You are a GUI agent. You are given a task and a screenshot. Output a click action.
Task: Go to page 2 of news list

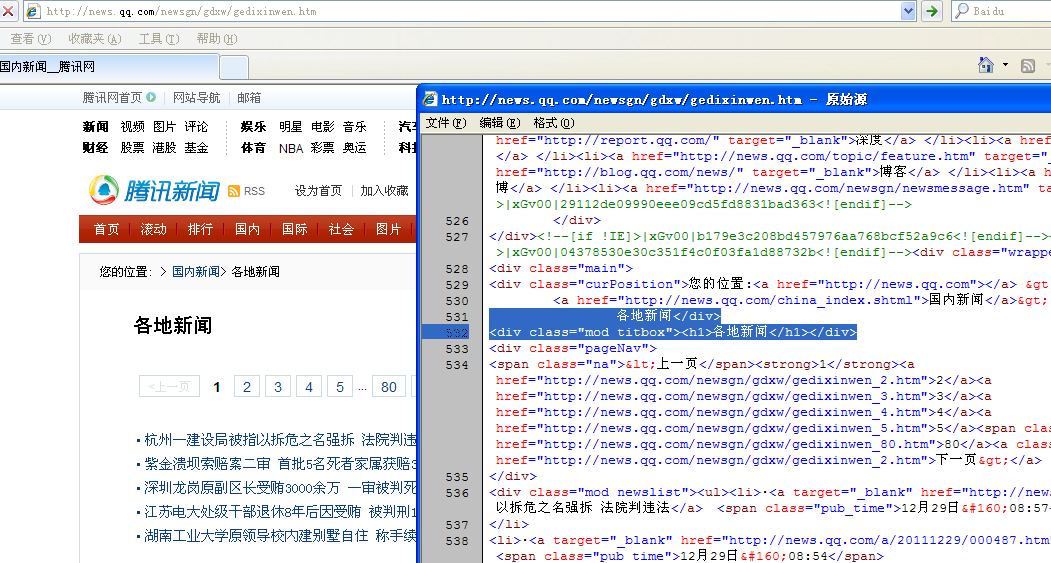pos(247,387)
